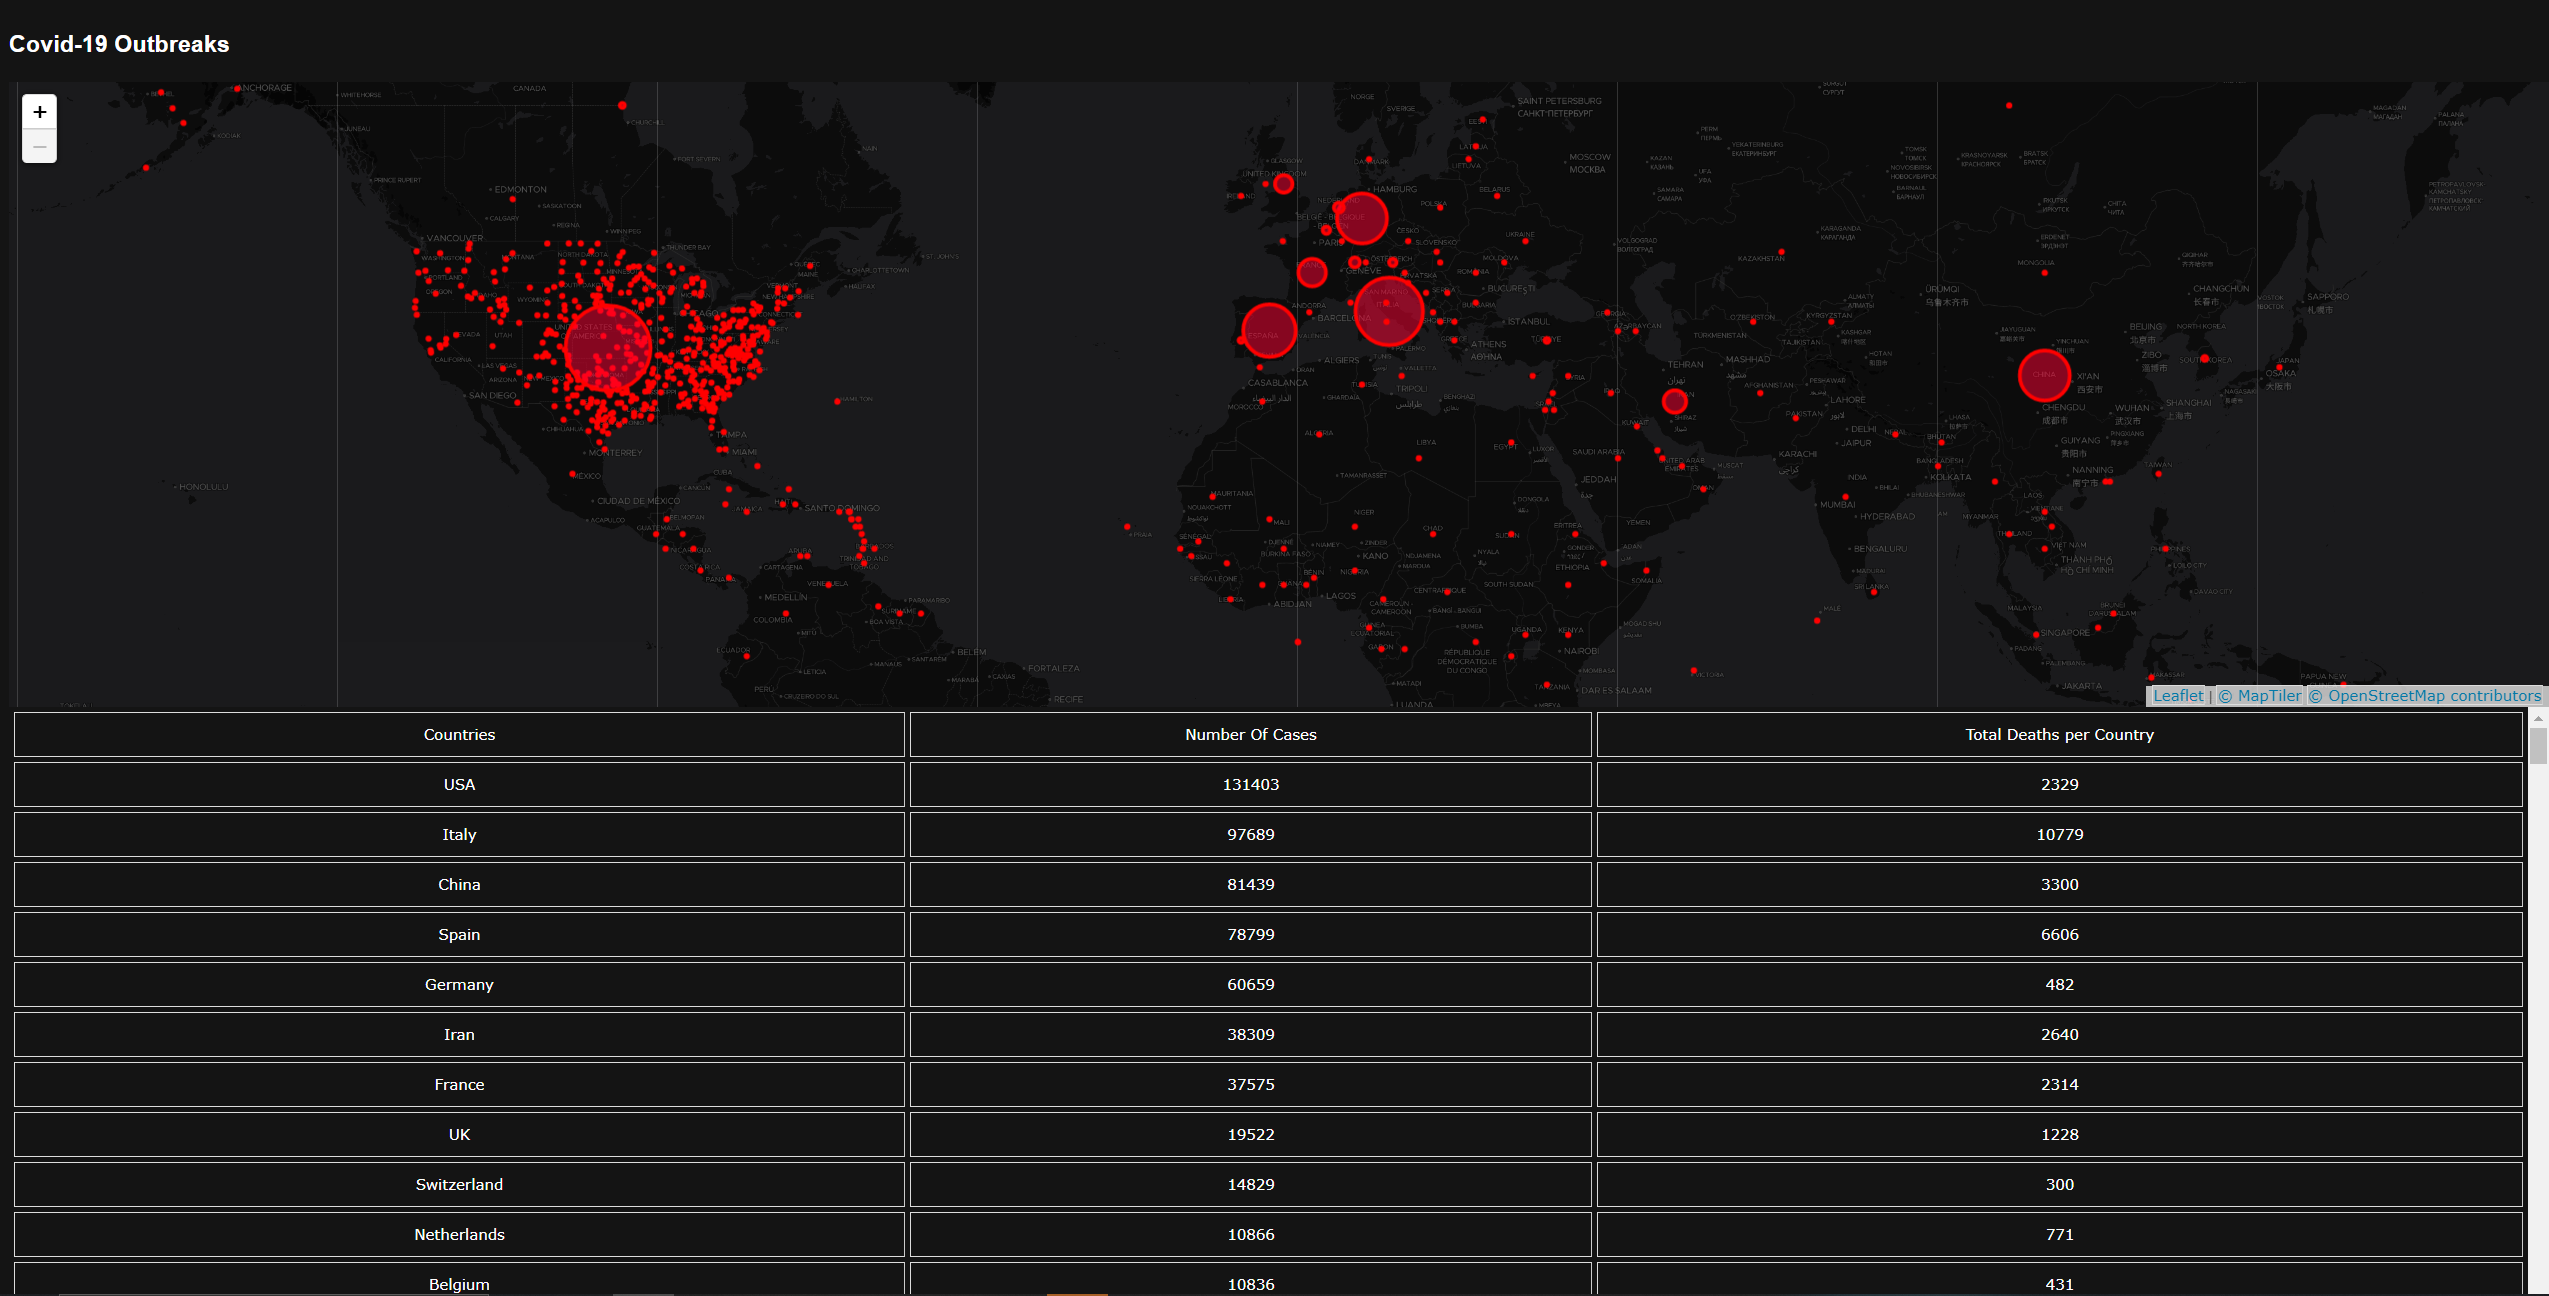This screenshot has width=2549, height=1296.
Task: Click the Spain outbreak circle marker
Action: point(1268,330)
